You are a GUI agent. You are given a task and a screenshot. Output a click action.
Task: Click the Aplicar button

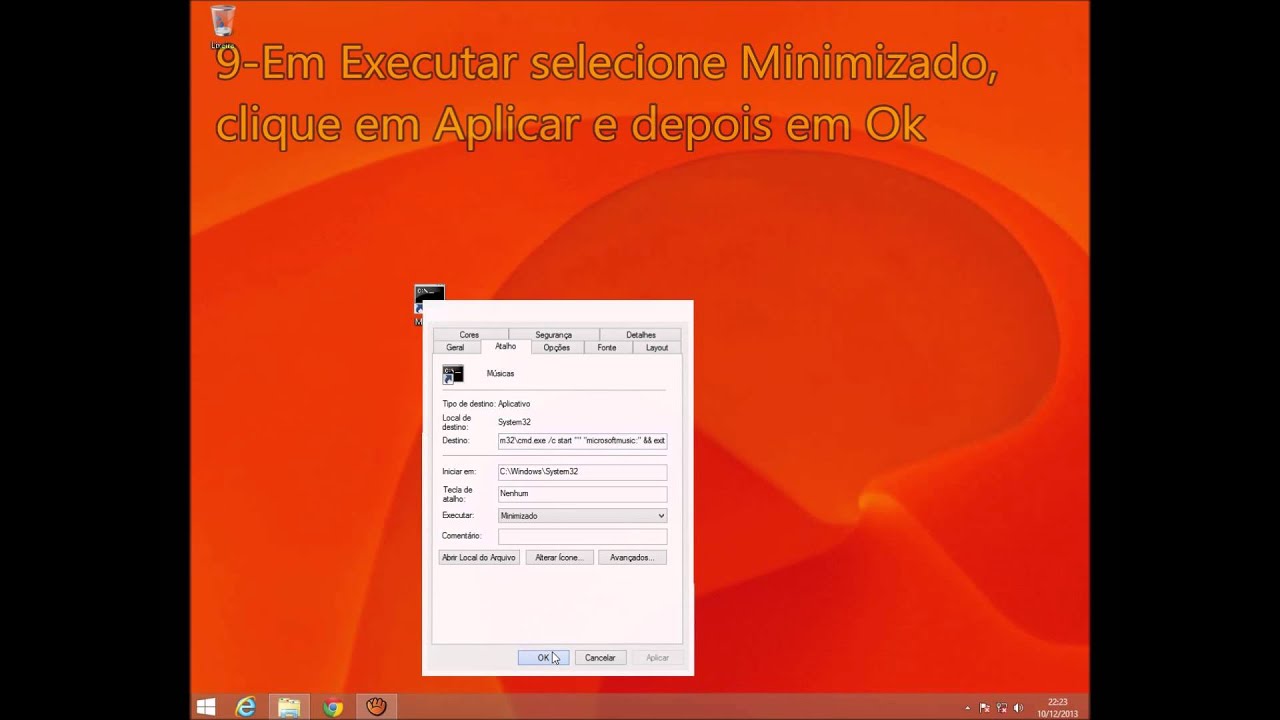click(x=657, y=657)
